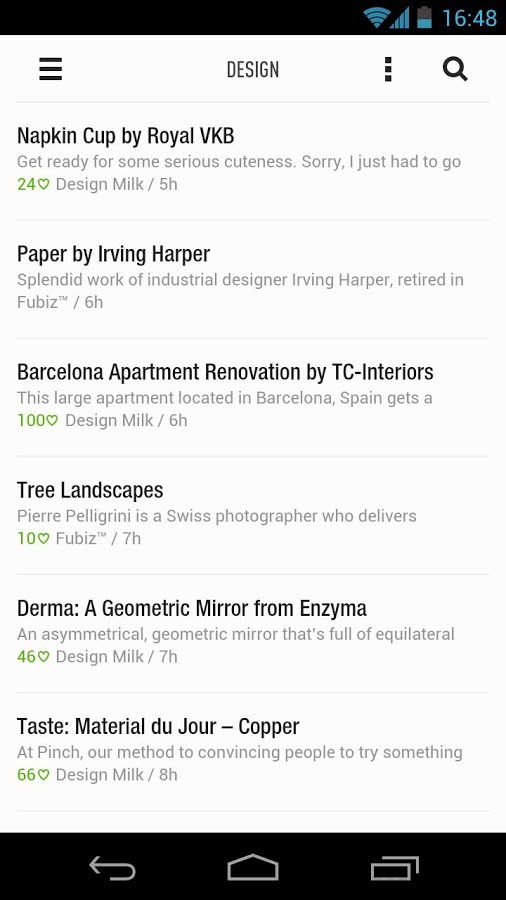This screenshot has height=900, width=506.
Task: Open the Tree Landscapes article
Action: click(253, 515)
